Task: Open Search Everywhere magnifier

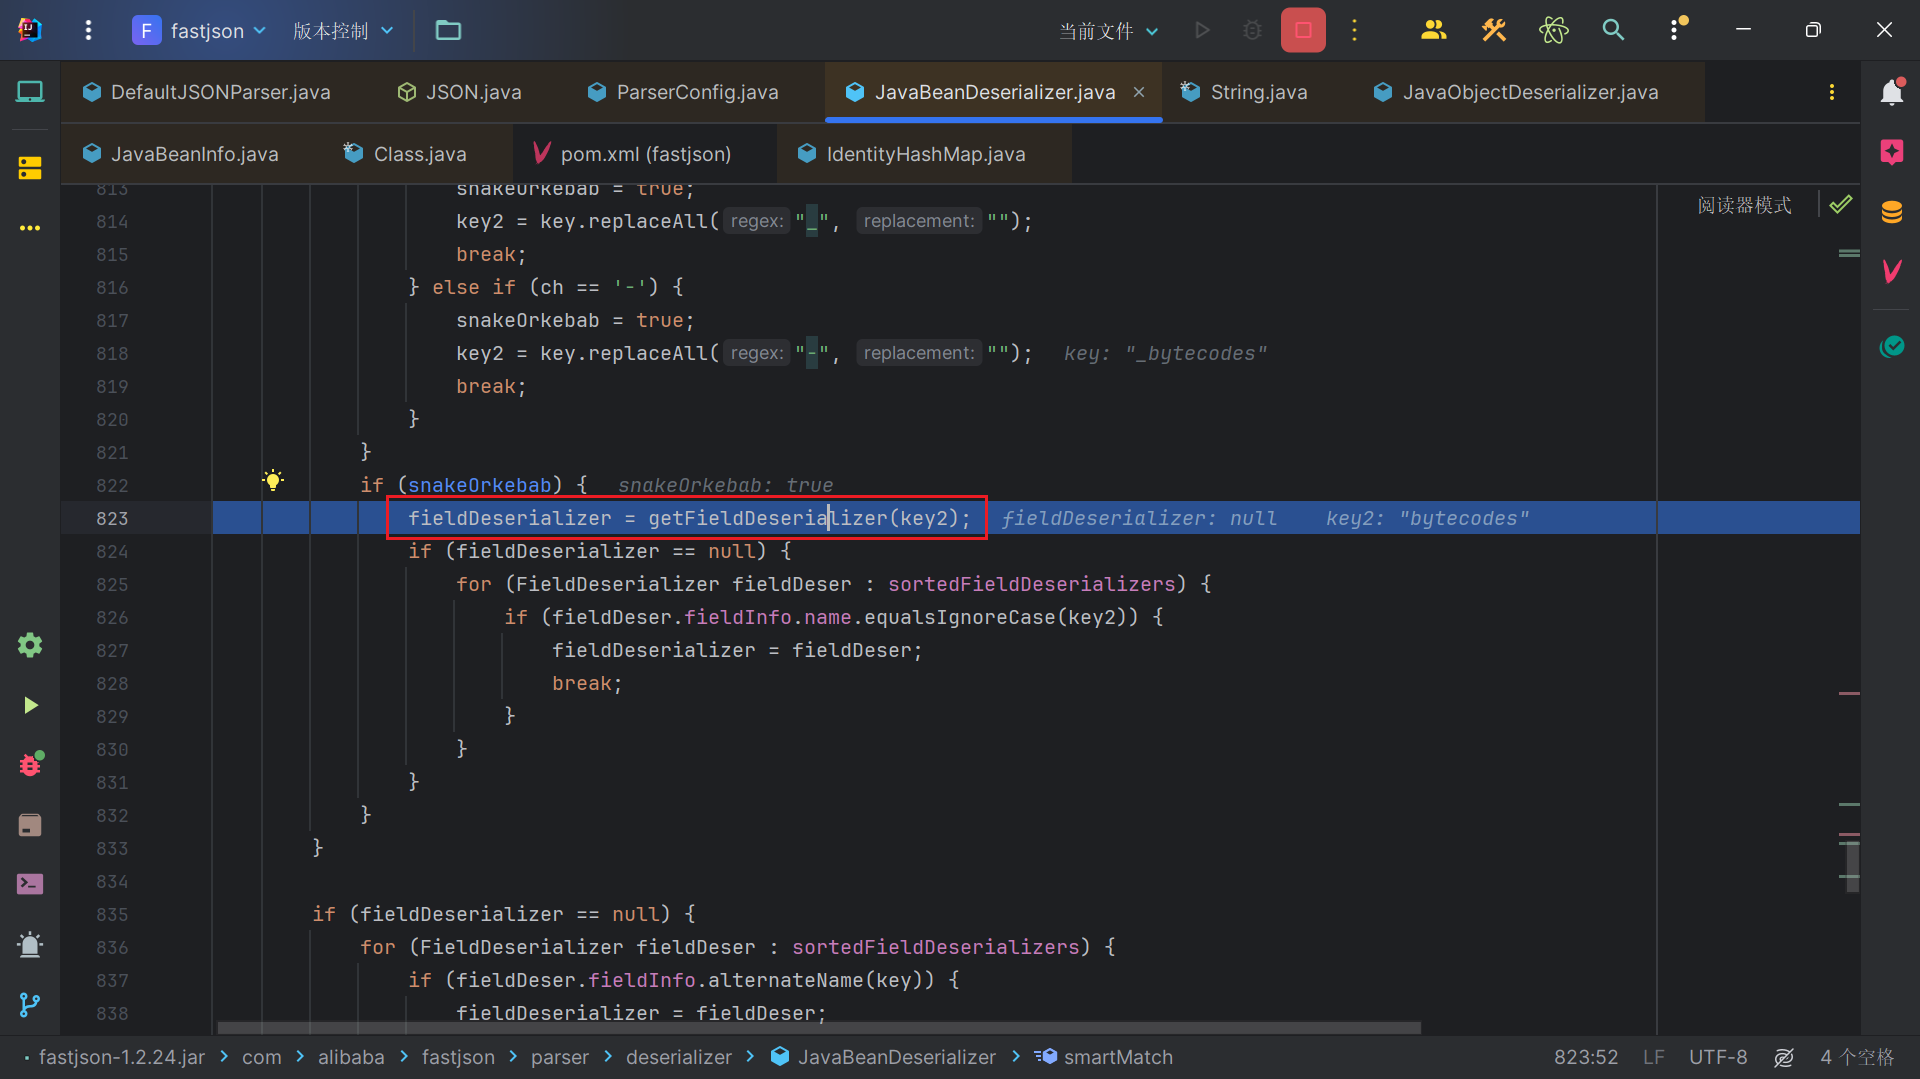Action: click(x=1613, y=30)
